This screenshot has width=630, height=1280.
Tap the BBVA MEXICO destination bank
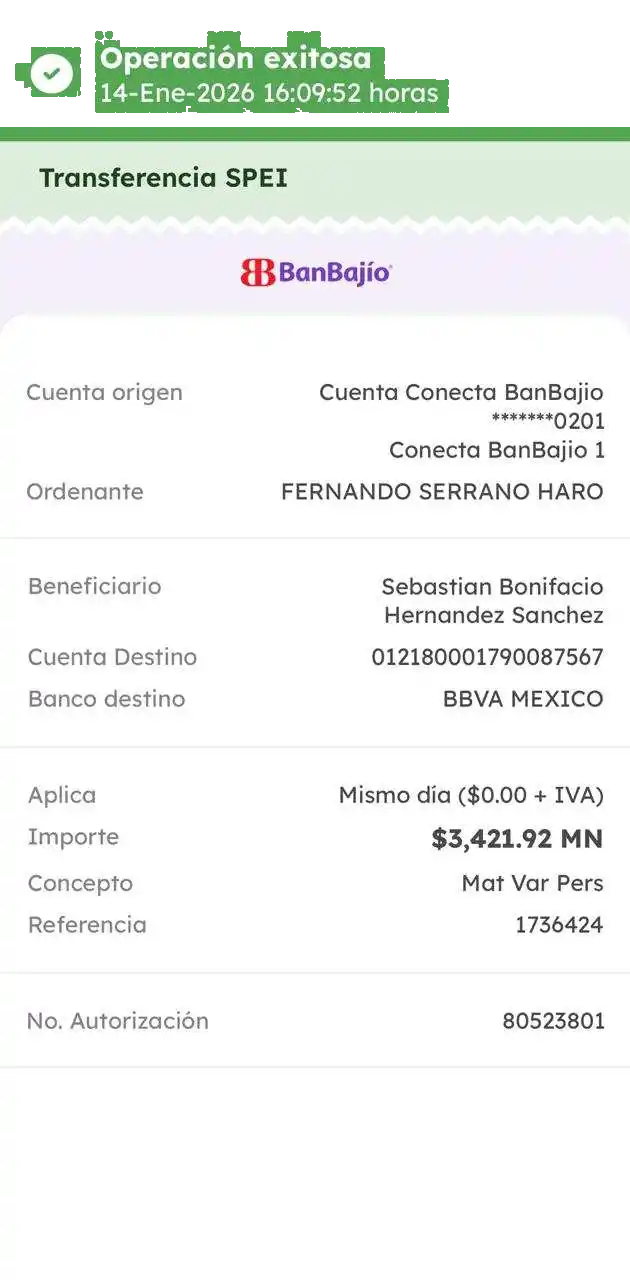pyautogui.click(x=523, y=699)
